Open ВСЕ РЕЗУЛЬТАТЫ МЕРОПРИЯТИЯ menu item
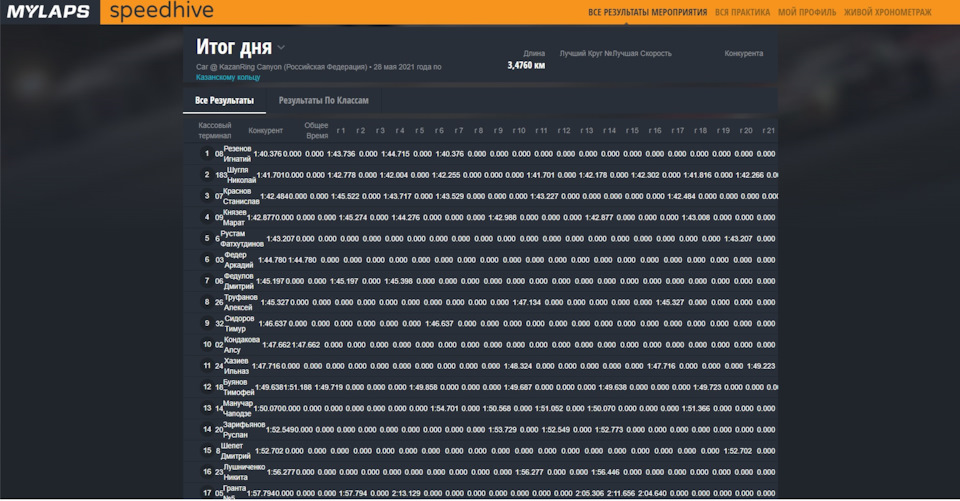The width and height of the screenshot is (960, 501). 647,12
